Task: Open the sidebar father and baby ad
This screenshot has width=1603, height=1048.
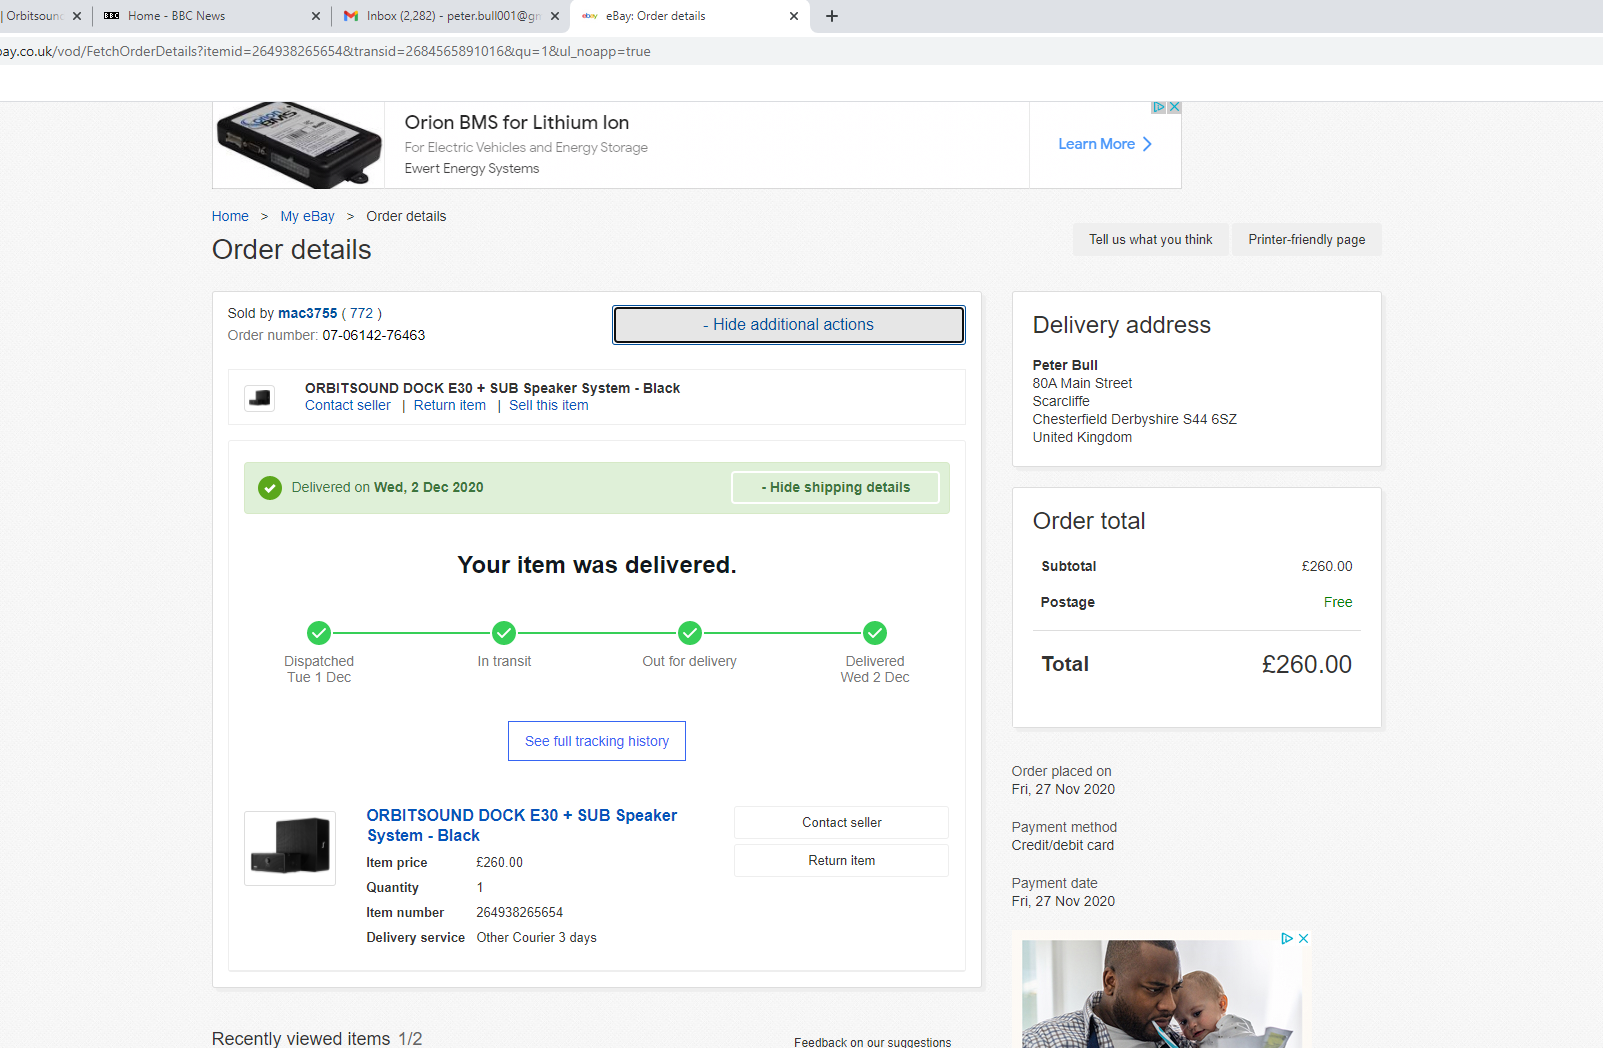Action: click(x=1162, y=994)
